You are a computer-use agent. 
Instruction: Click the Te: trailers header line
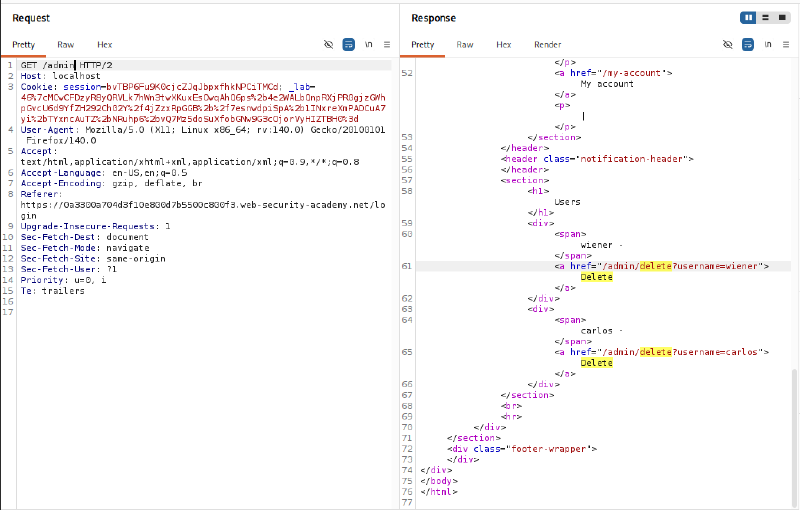[52, 290]
